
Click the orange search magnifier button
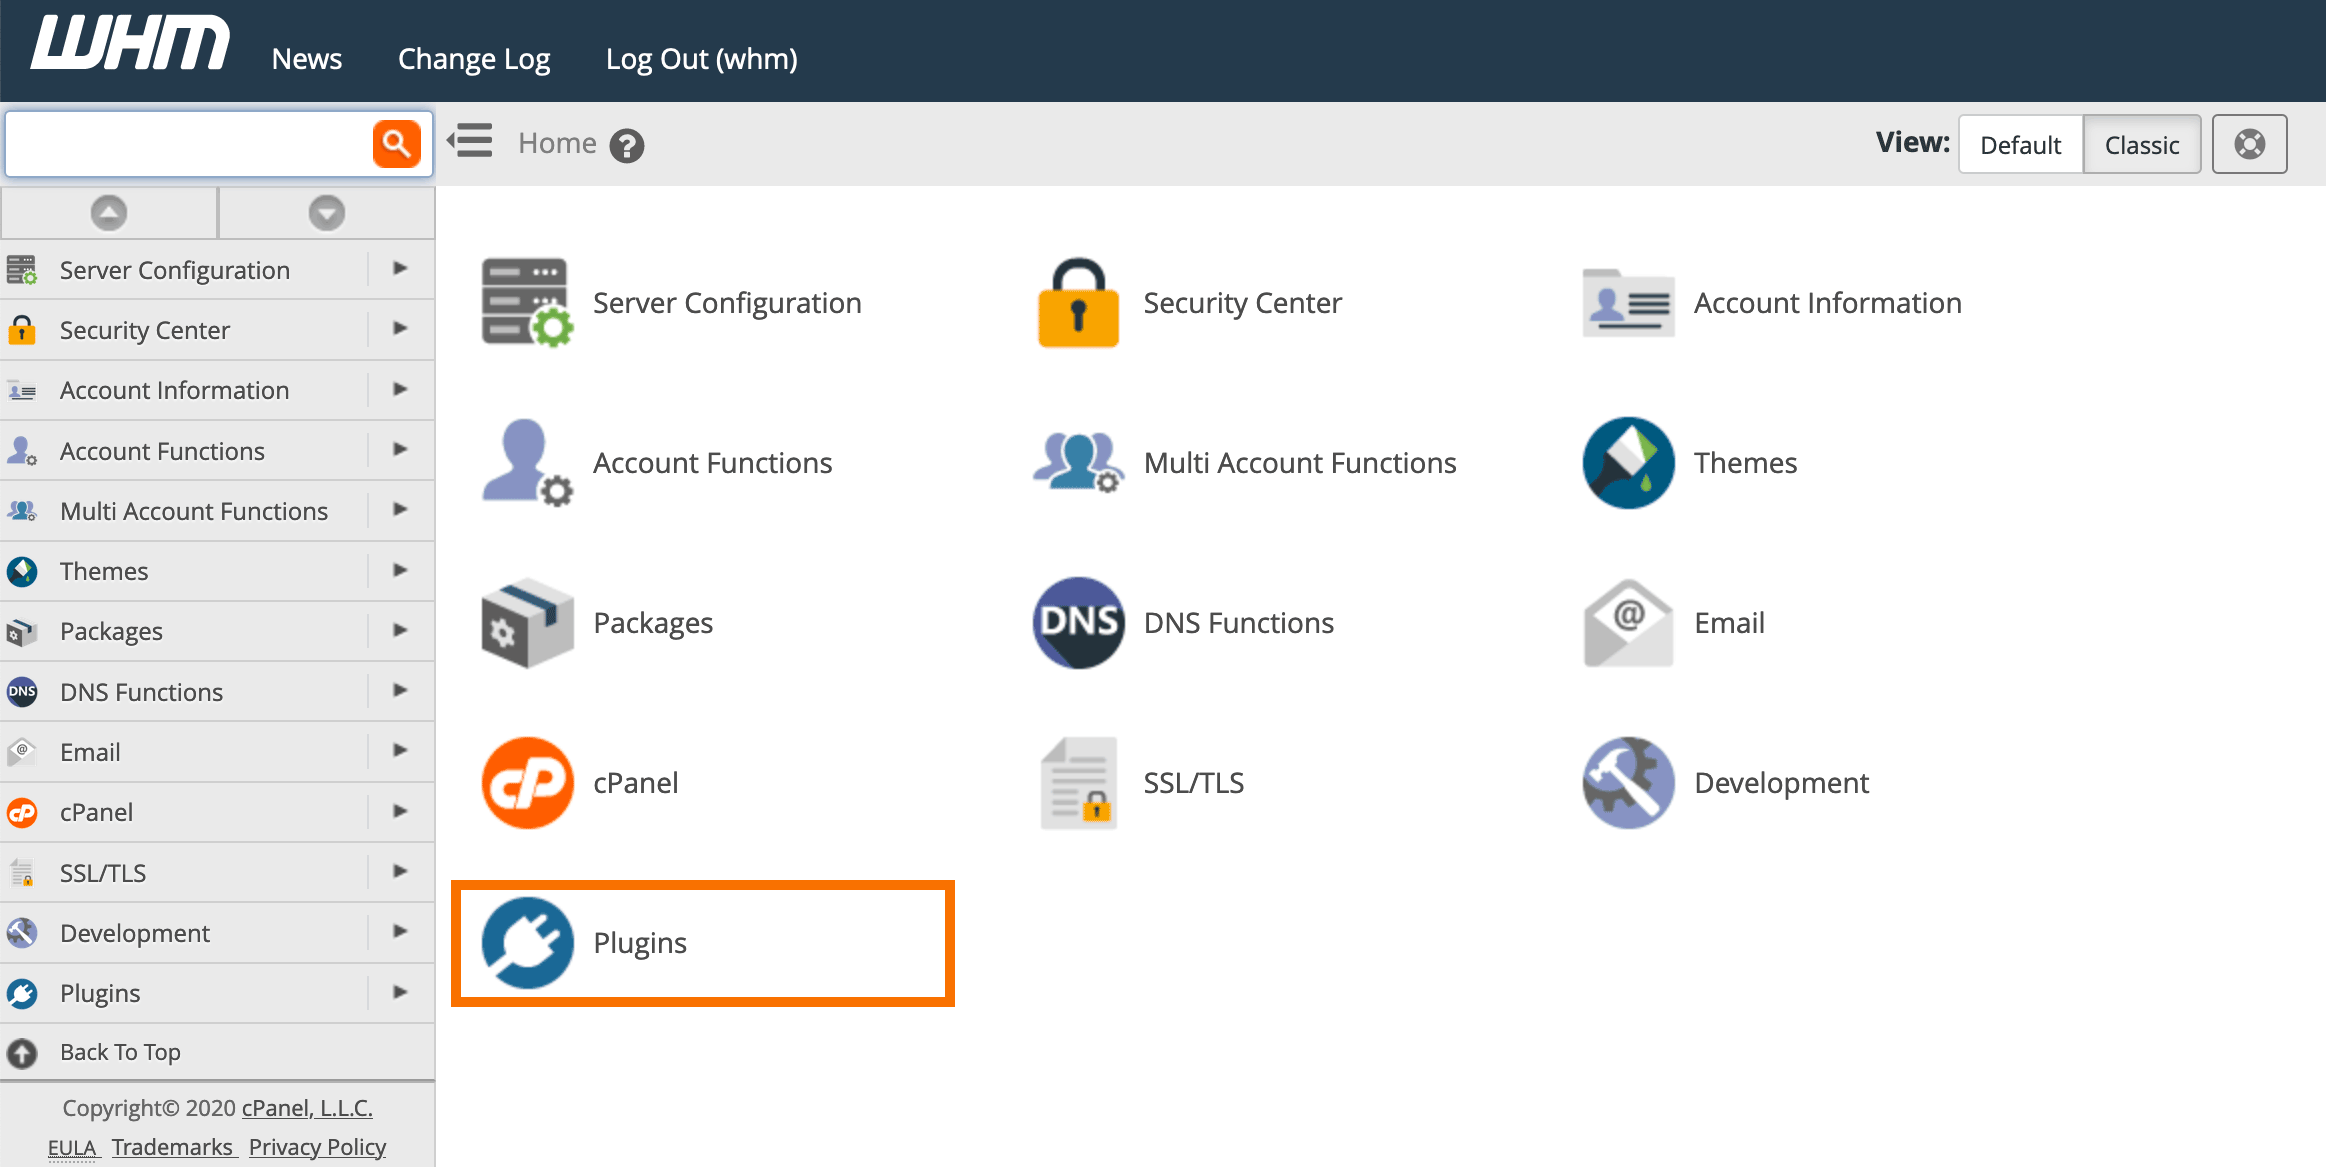[x=396, y=144]
